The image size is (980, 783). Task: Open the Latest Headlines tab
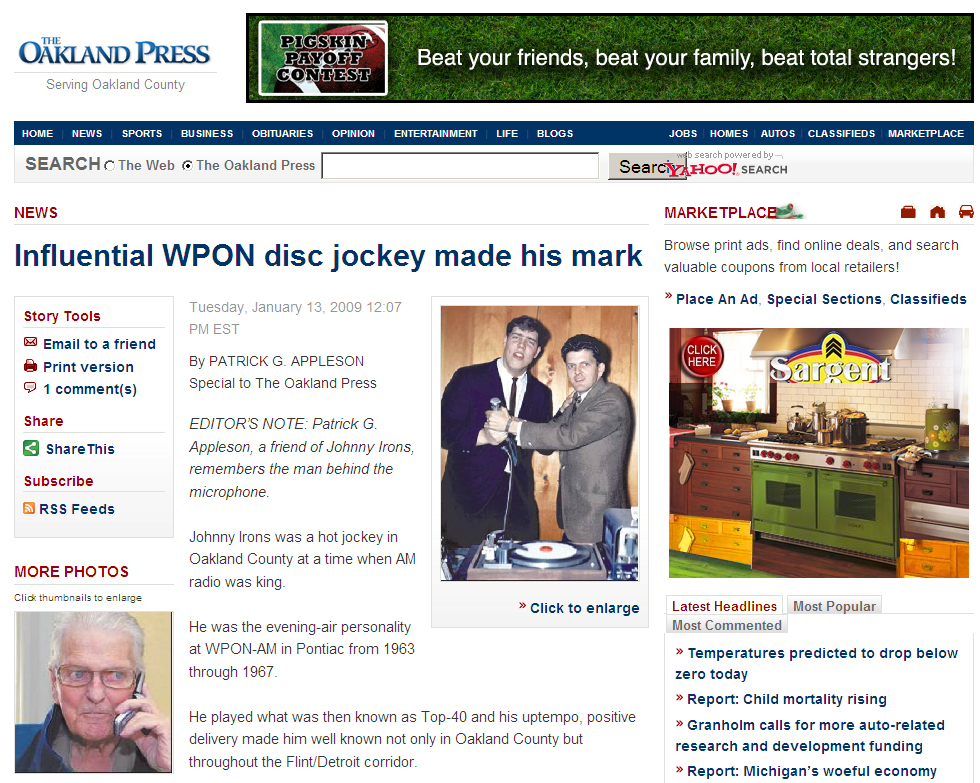coord(724,606)
